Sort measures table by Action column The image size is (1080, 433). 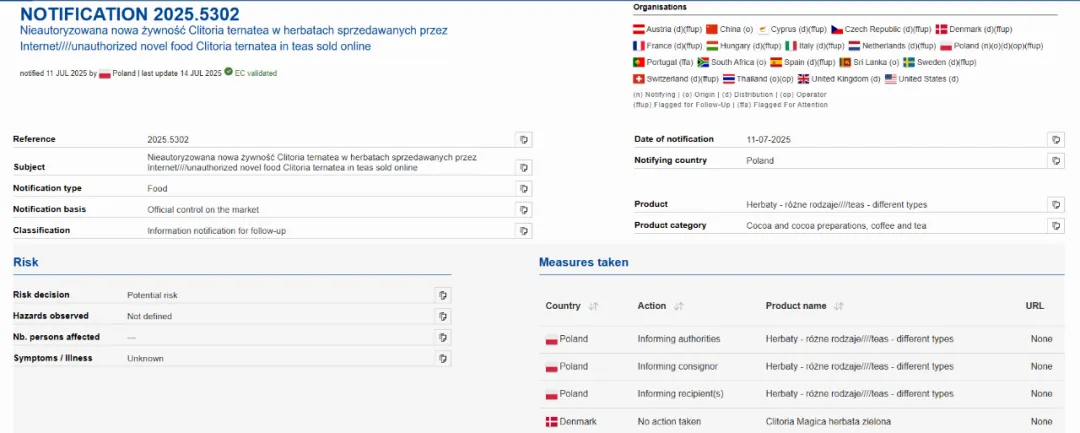click(x=679, y=306)
